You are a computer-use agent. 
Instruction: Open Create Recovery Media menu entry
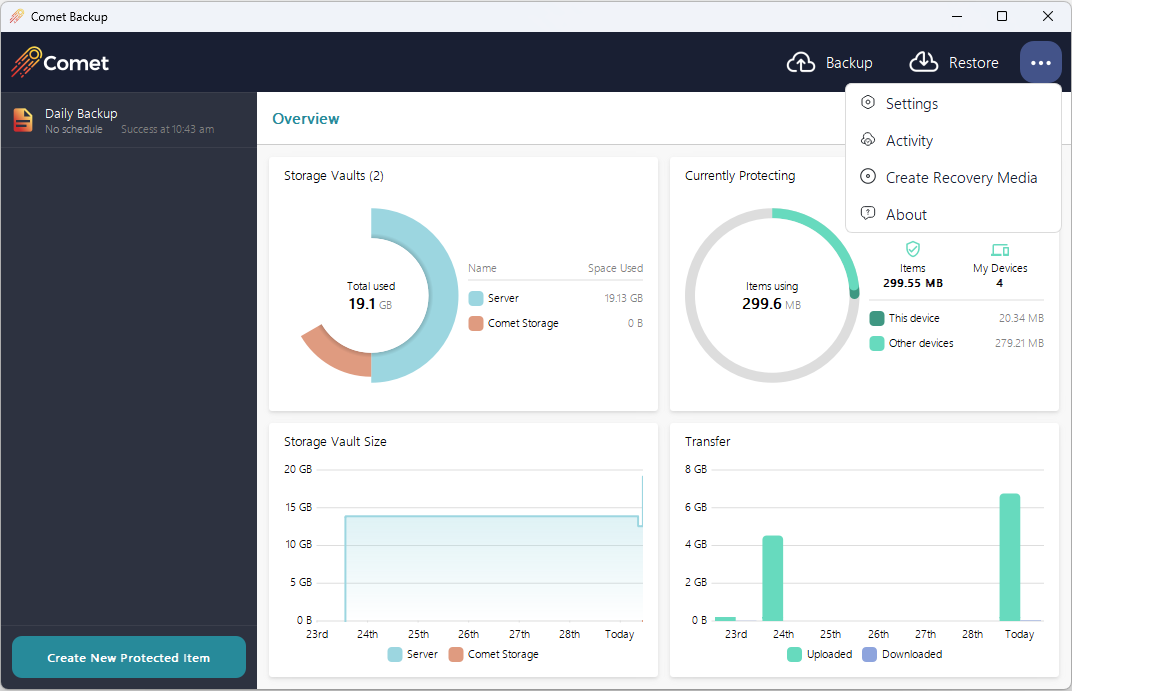point(961,177)
